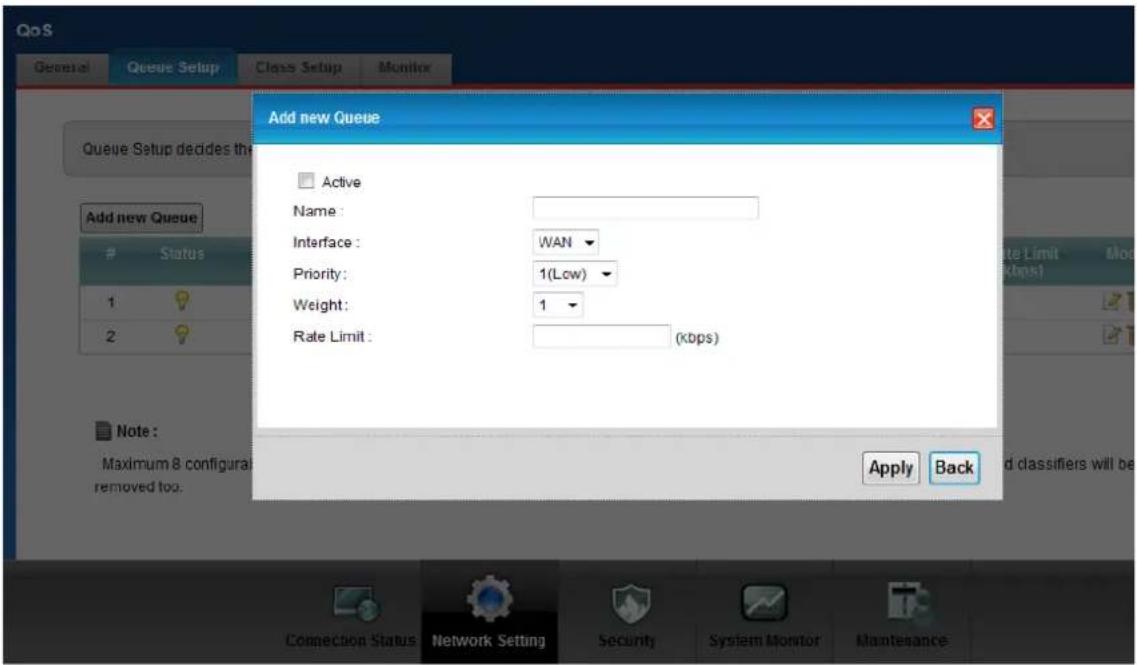Open System Monitor chart icon
The width and height of the screenshot is (1137, 665).
[764, 603]
